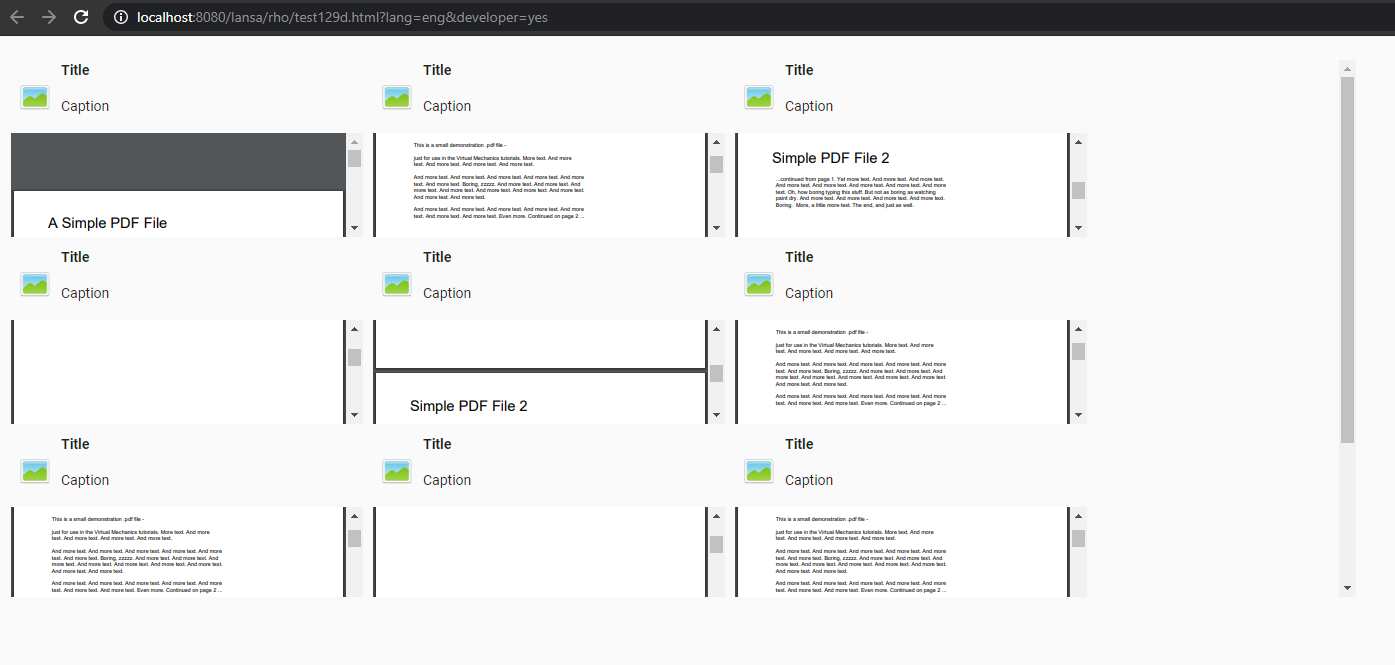This screenshot has width=1395, height=665.
Task: Click the browser reload button
Action: tap(82, 17)
